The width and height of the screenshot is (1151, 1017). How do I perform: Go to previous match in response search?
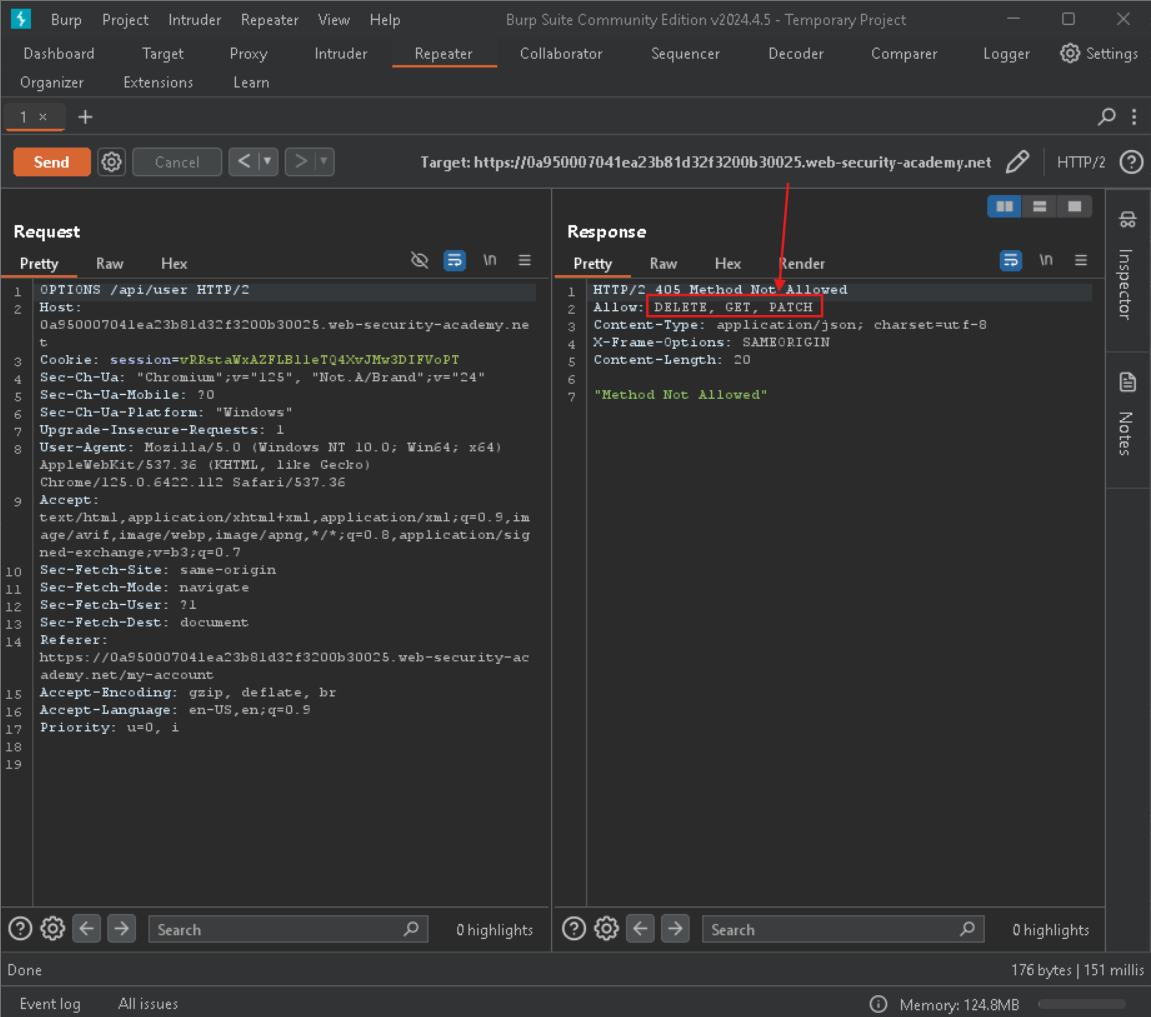(x=641, y=929)
